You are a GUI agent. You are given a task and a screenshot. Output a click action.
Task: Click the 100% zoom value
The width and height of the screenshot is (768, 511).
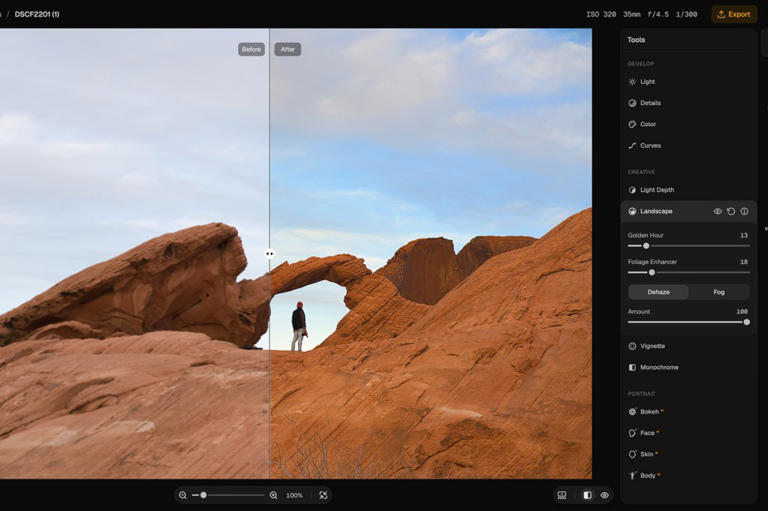coord(294,495)
